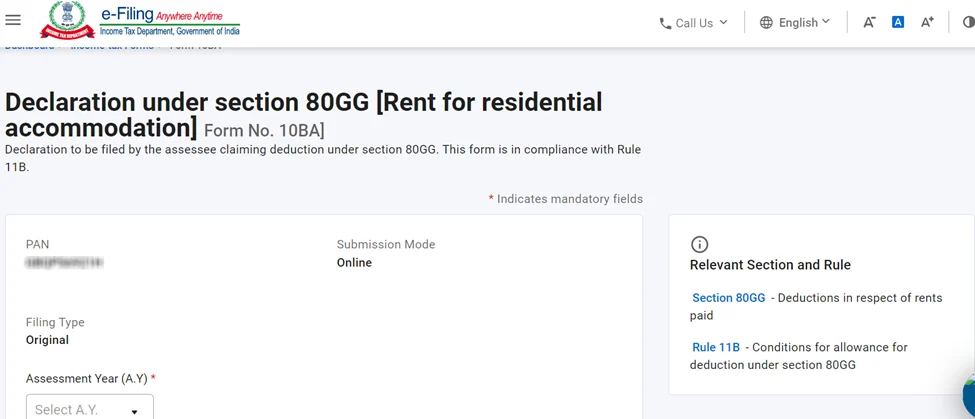This screenshot has height=419, width=975.
Task: Decrease font size with A- icon
Action: [869, 22]
